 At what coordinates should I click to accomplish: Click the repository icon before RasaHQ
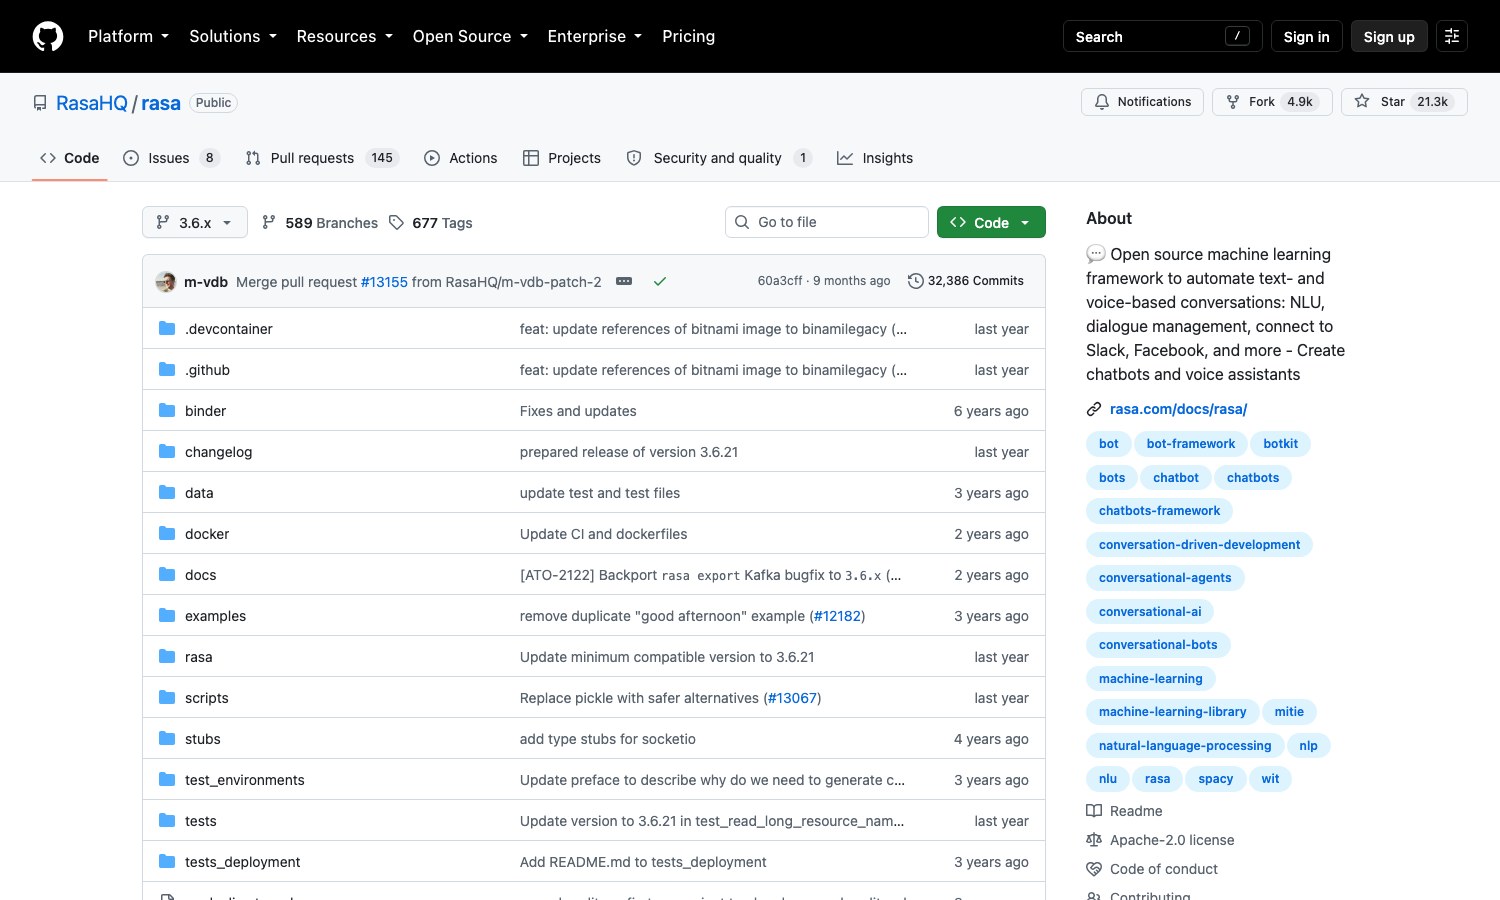40,103
